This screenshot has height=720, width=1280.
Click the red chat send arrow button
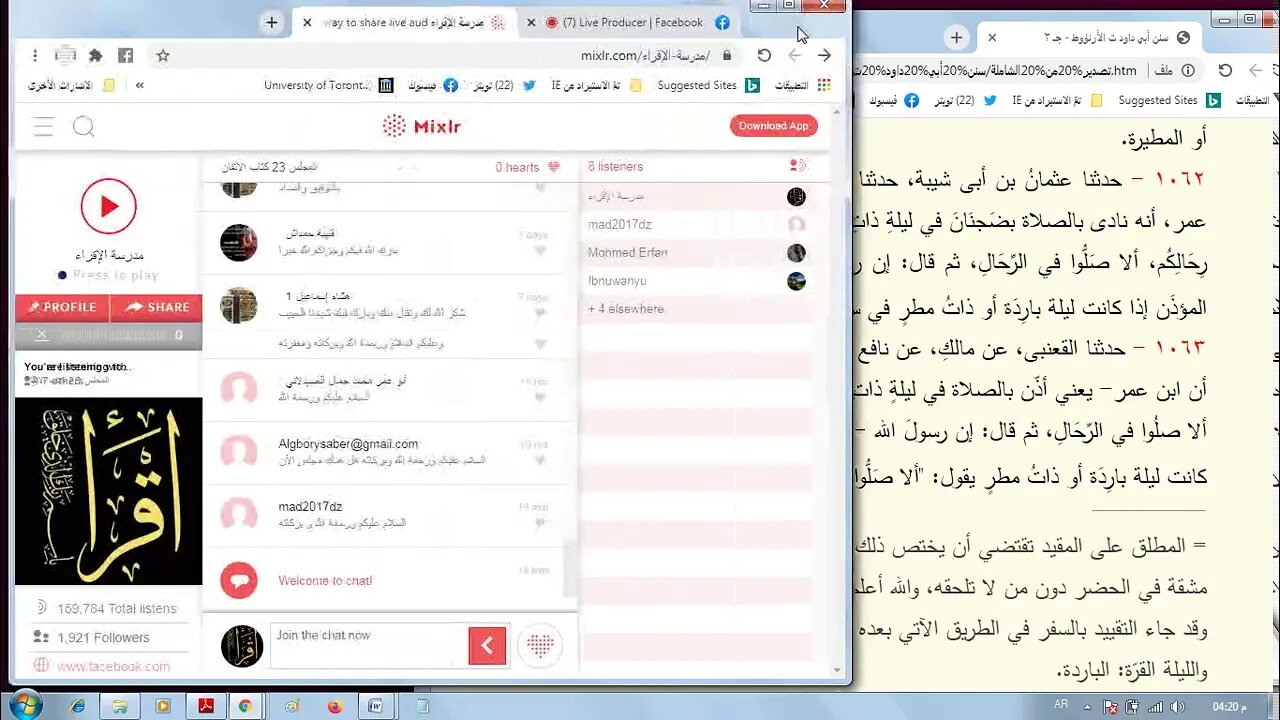coord(487,645)
